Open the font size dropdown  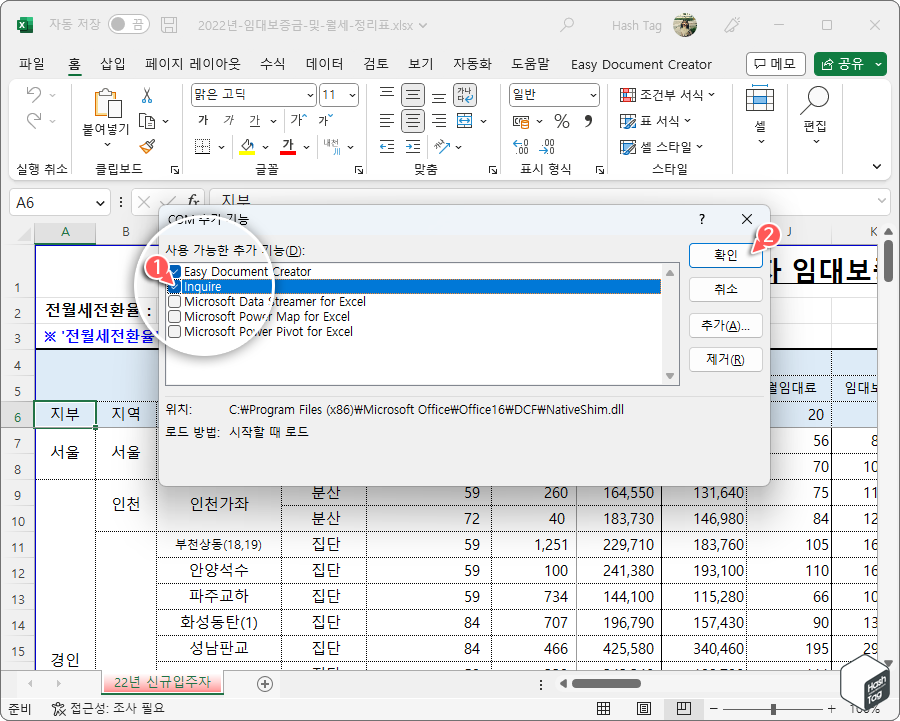pyautogui.click(x=352, y=95)
